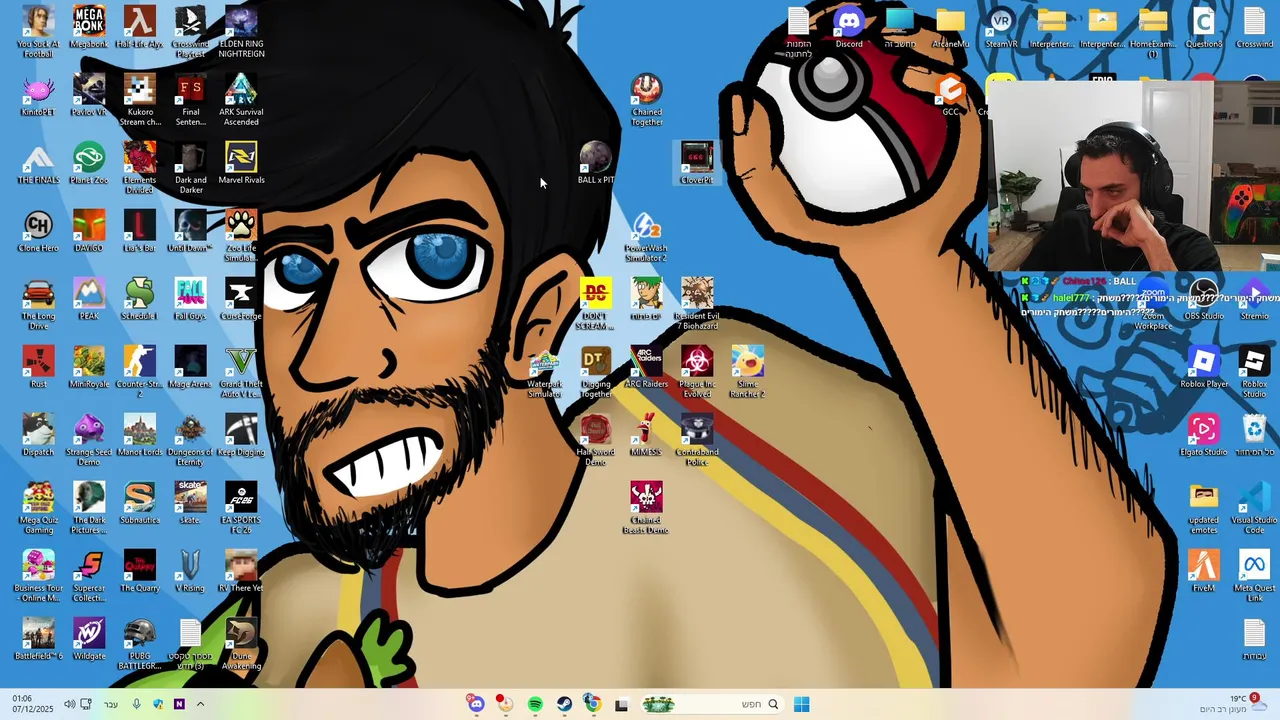
Task: Select the Rust desktop icon
Action: (x=38, y=367)
